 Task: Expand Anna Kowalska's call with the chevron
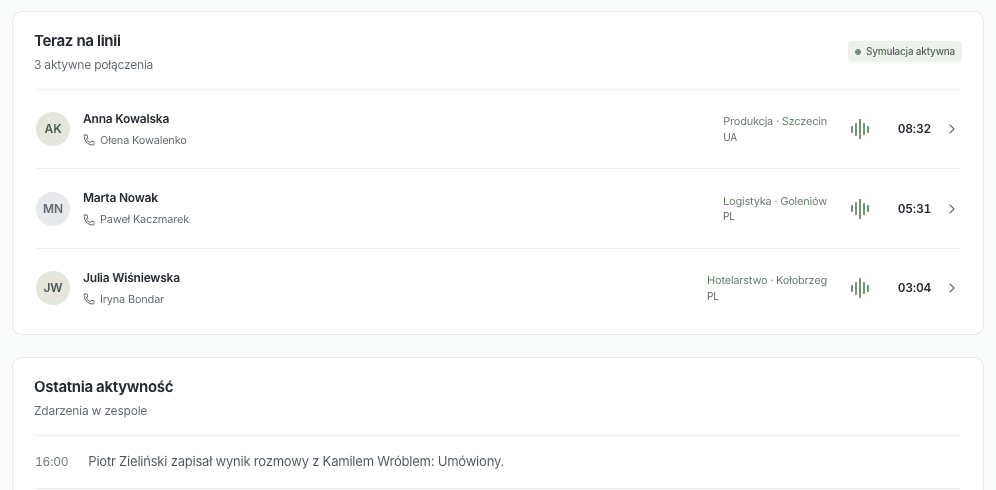click(x=952, y=129)
